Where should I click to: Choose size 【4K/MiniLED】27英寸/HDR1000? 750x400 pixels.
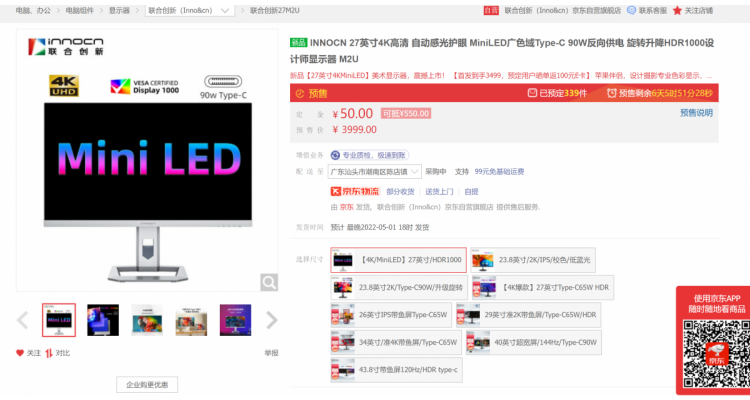point(398,260)
